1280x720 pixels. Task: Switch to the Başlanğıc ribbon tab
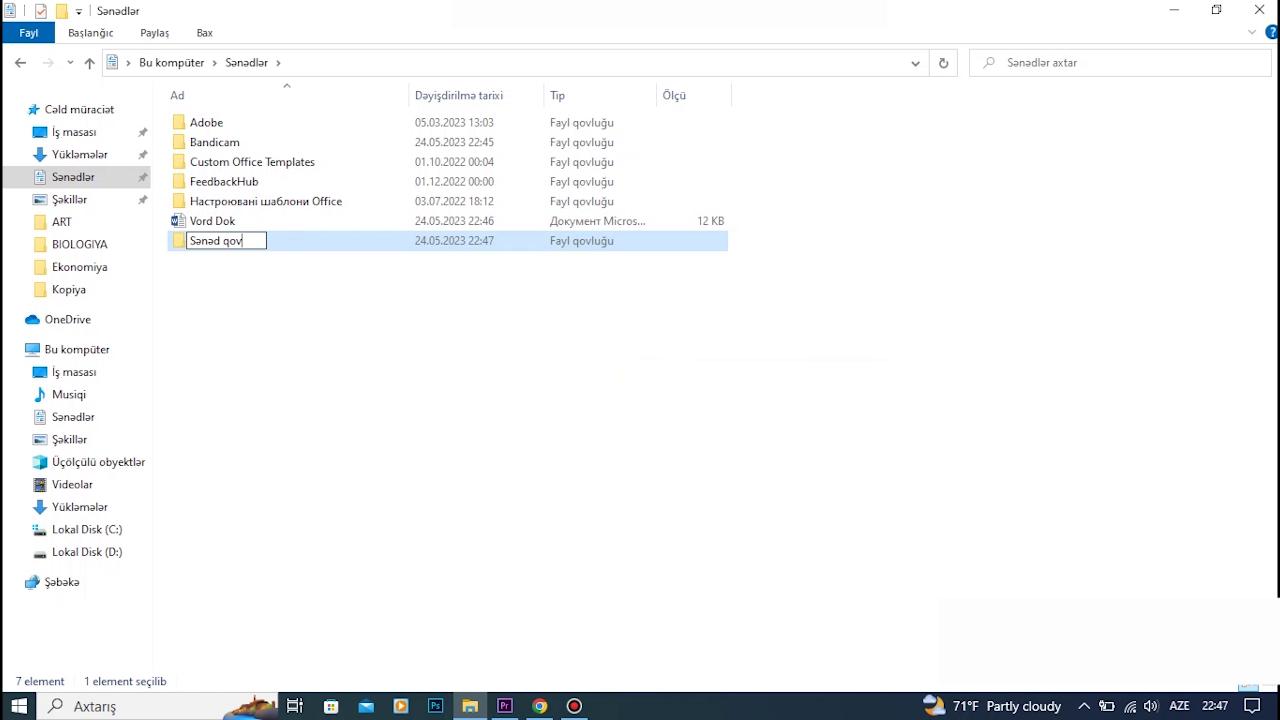click(x=91, y=33)
